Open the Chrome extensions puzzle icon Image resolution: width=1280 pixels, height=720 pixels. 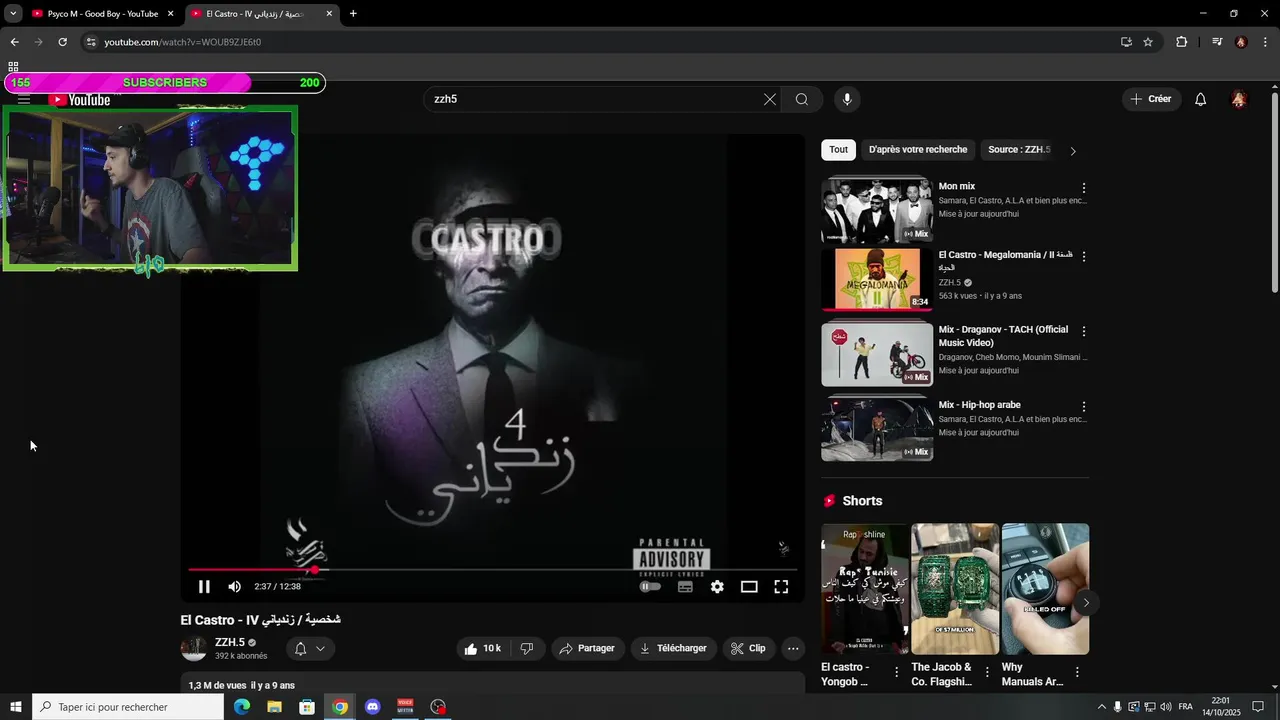[x=1182, y=42]
